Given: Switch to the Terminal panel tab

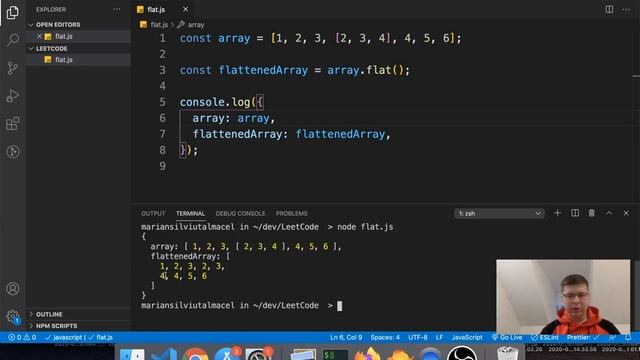Looking at the screenshot, I should (x=190, y=213).
